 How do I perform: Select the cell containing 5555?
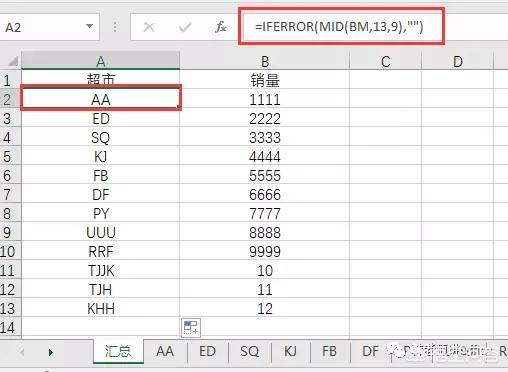pyautogui.click(x=265, y=175)
